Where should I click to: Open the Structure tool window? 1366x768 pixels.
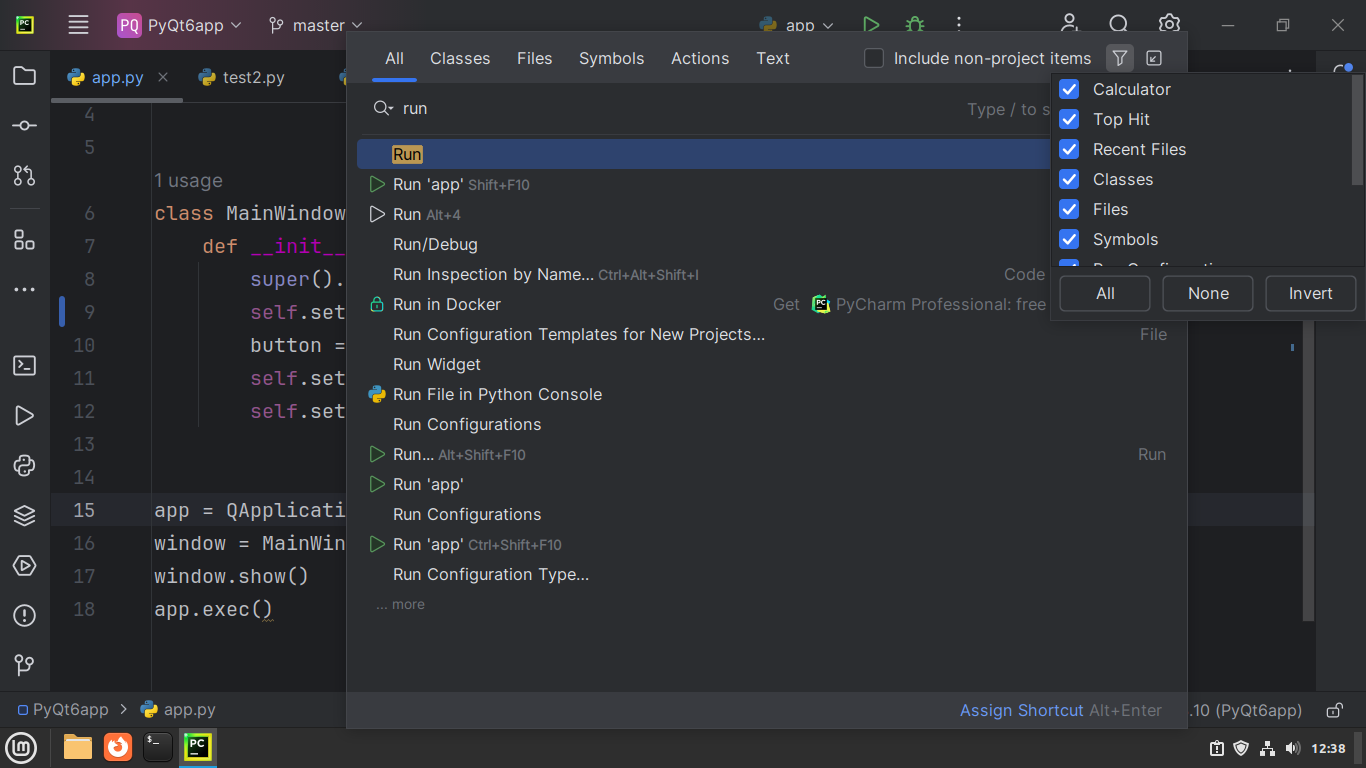pos(25,240)
